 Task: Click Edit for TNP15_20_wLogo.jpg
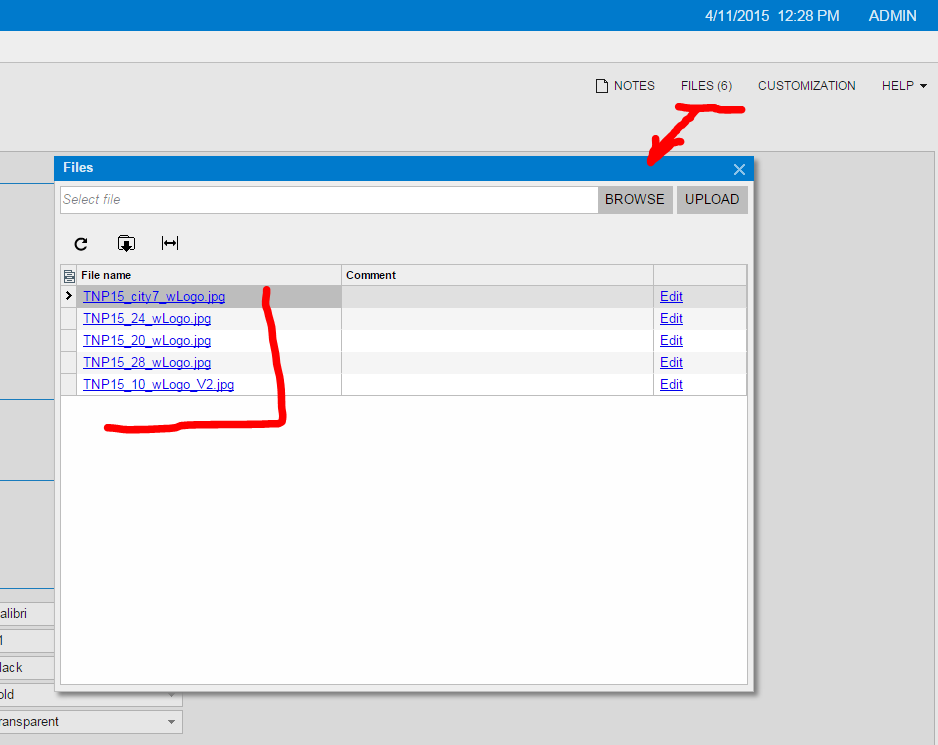(671, 340)
